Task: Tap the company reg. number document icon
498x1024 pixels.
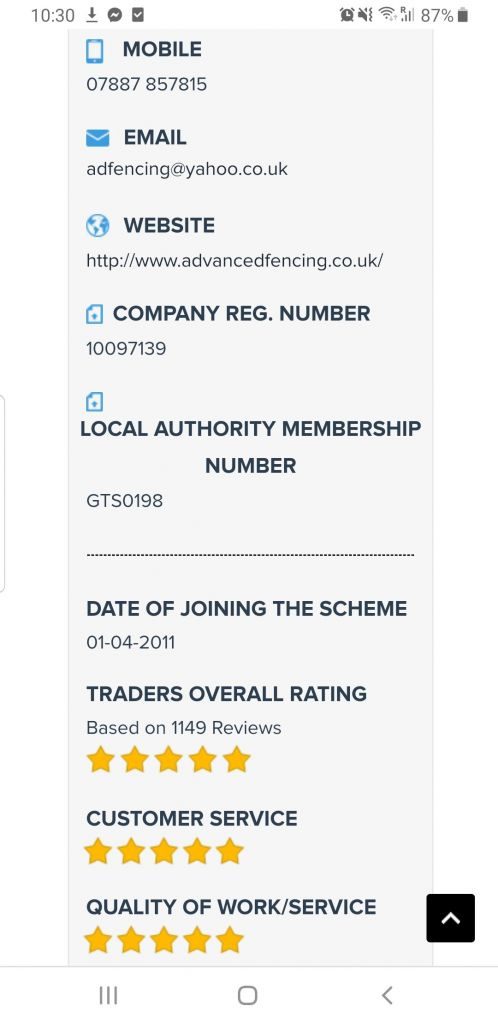Action: pyautogui.click(x=95, y=315)
